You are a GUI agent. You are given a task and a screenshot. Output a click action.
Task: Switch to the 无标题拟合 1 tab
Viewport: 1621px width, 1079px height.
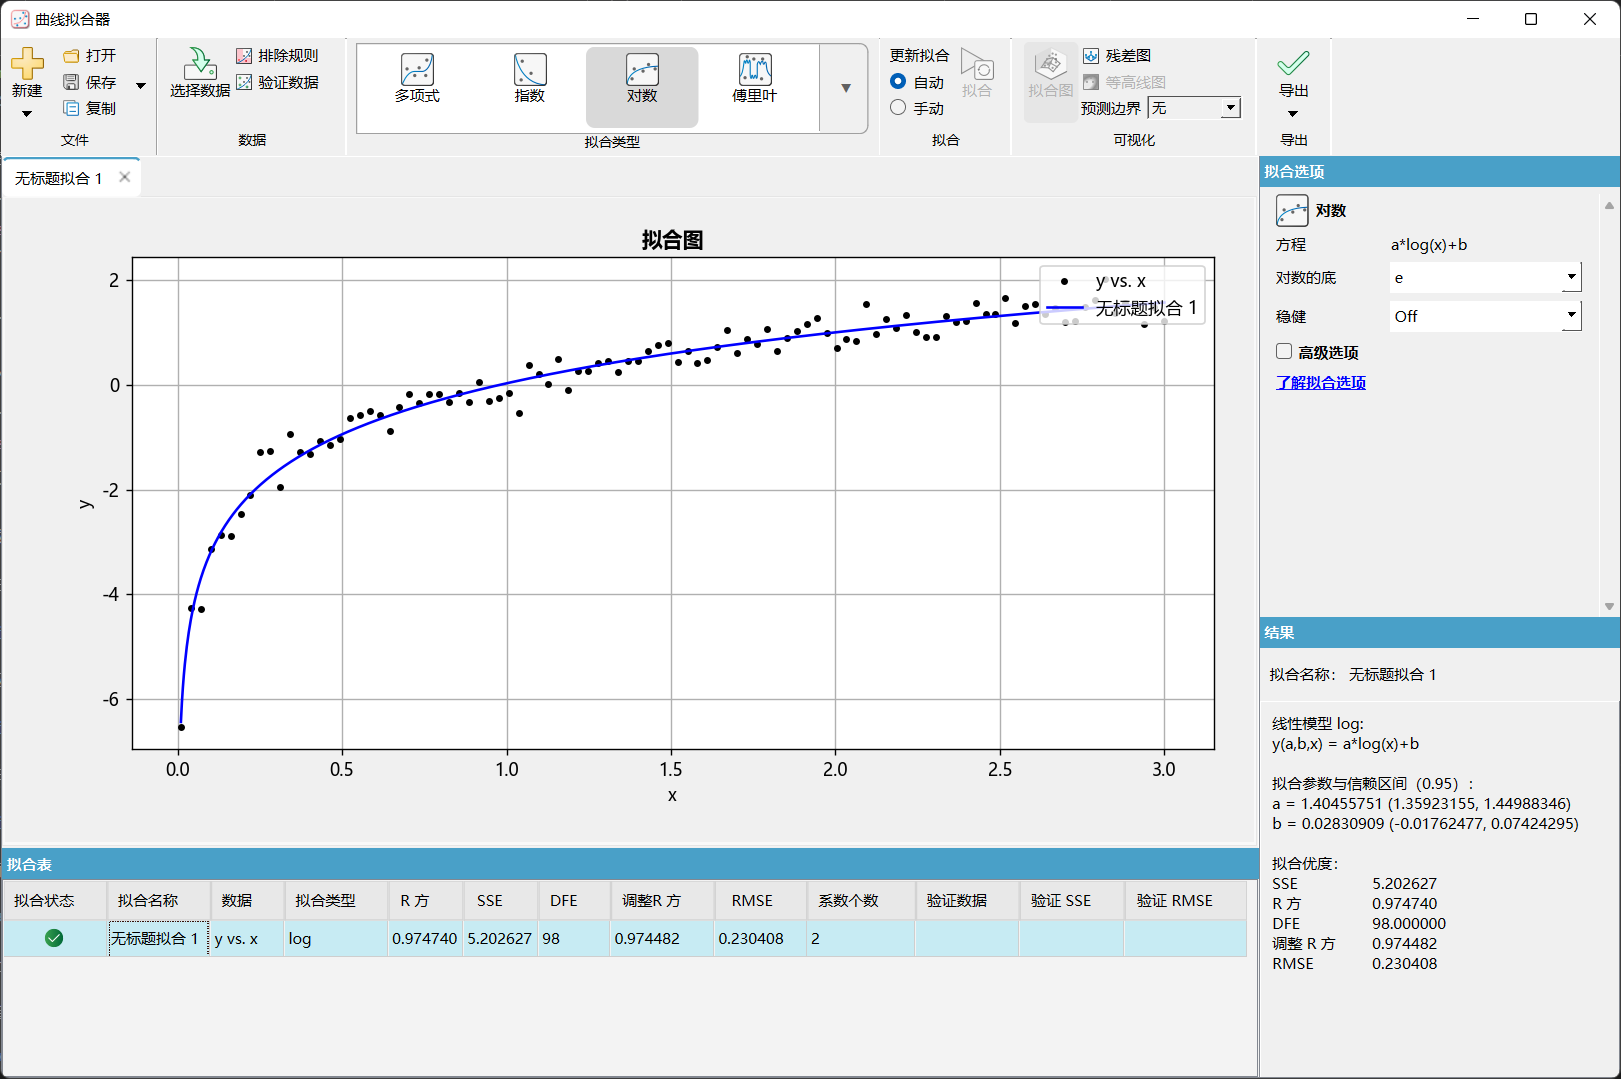[x=59, y=178]
